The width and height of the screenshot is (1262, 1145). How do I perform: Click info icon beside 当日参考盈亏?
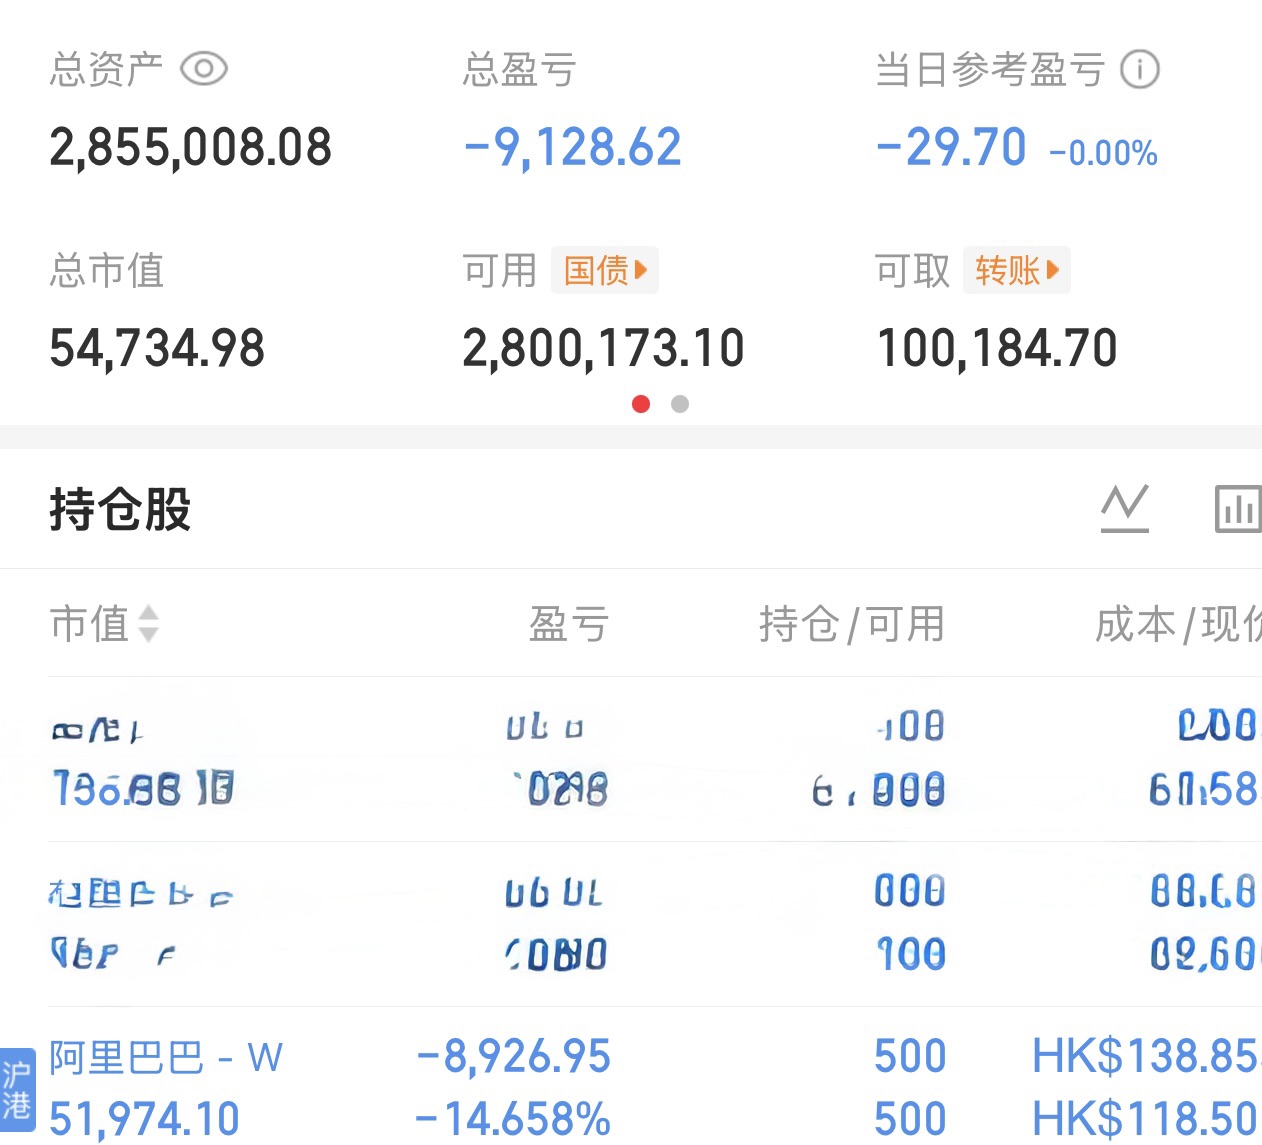pos(1139,69)
